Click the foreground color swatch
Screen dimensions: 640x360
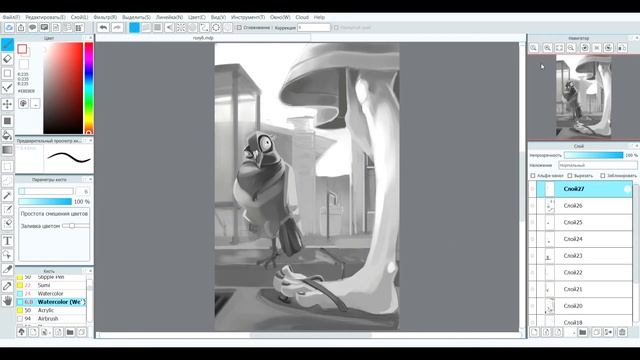pos(22,49)
